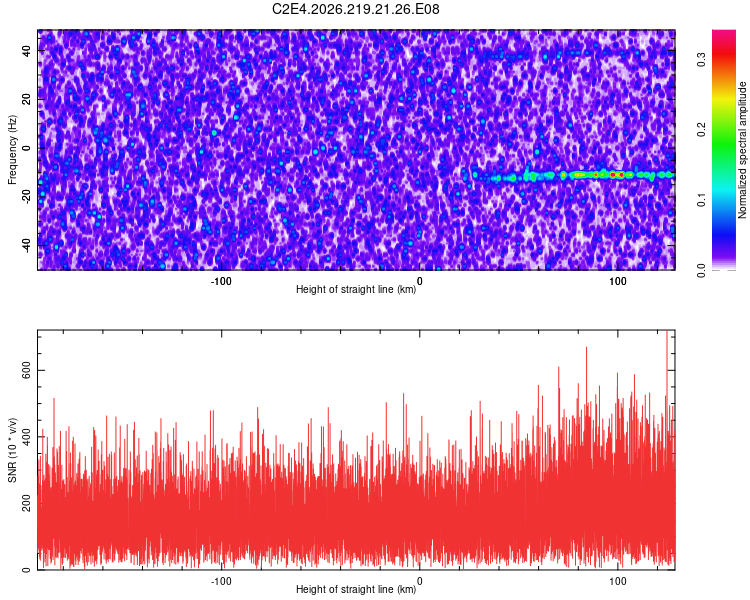Click the faint upper streak near 40 Hz

(x=550, y=55)
